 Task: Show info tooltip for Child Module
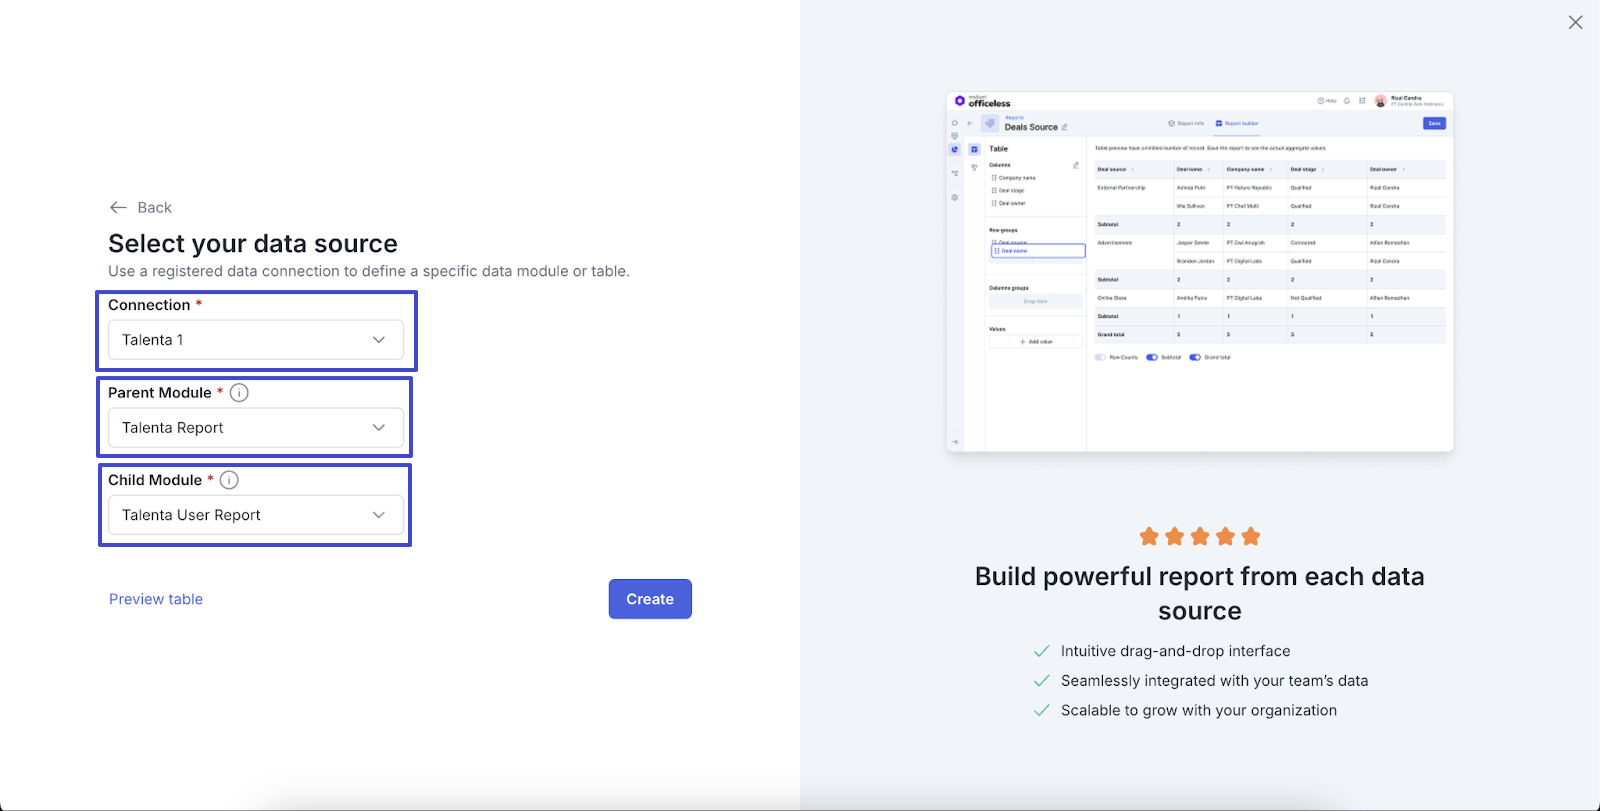(x=229, y=480)
